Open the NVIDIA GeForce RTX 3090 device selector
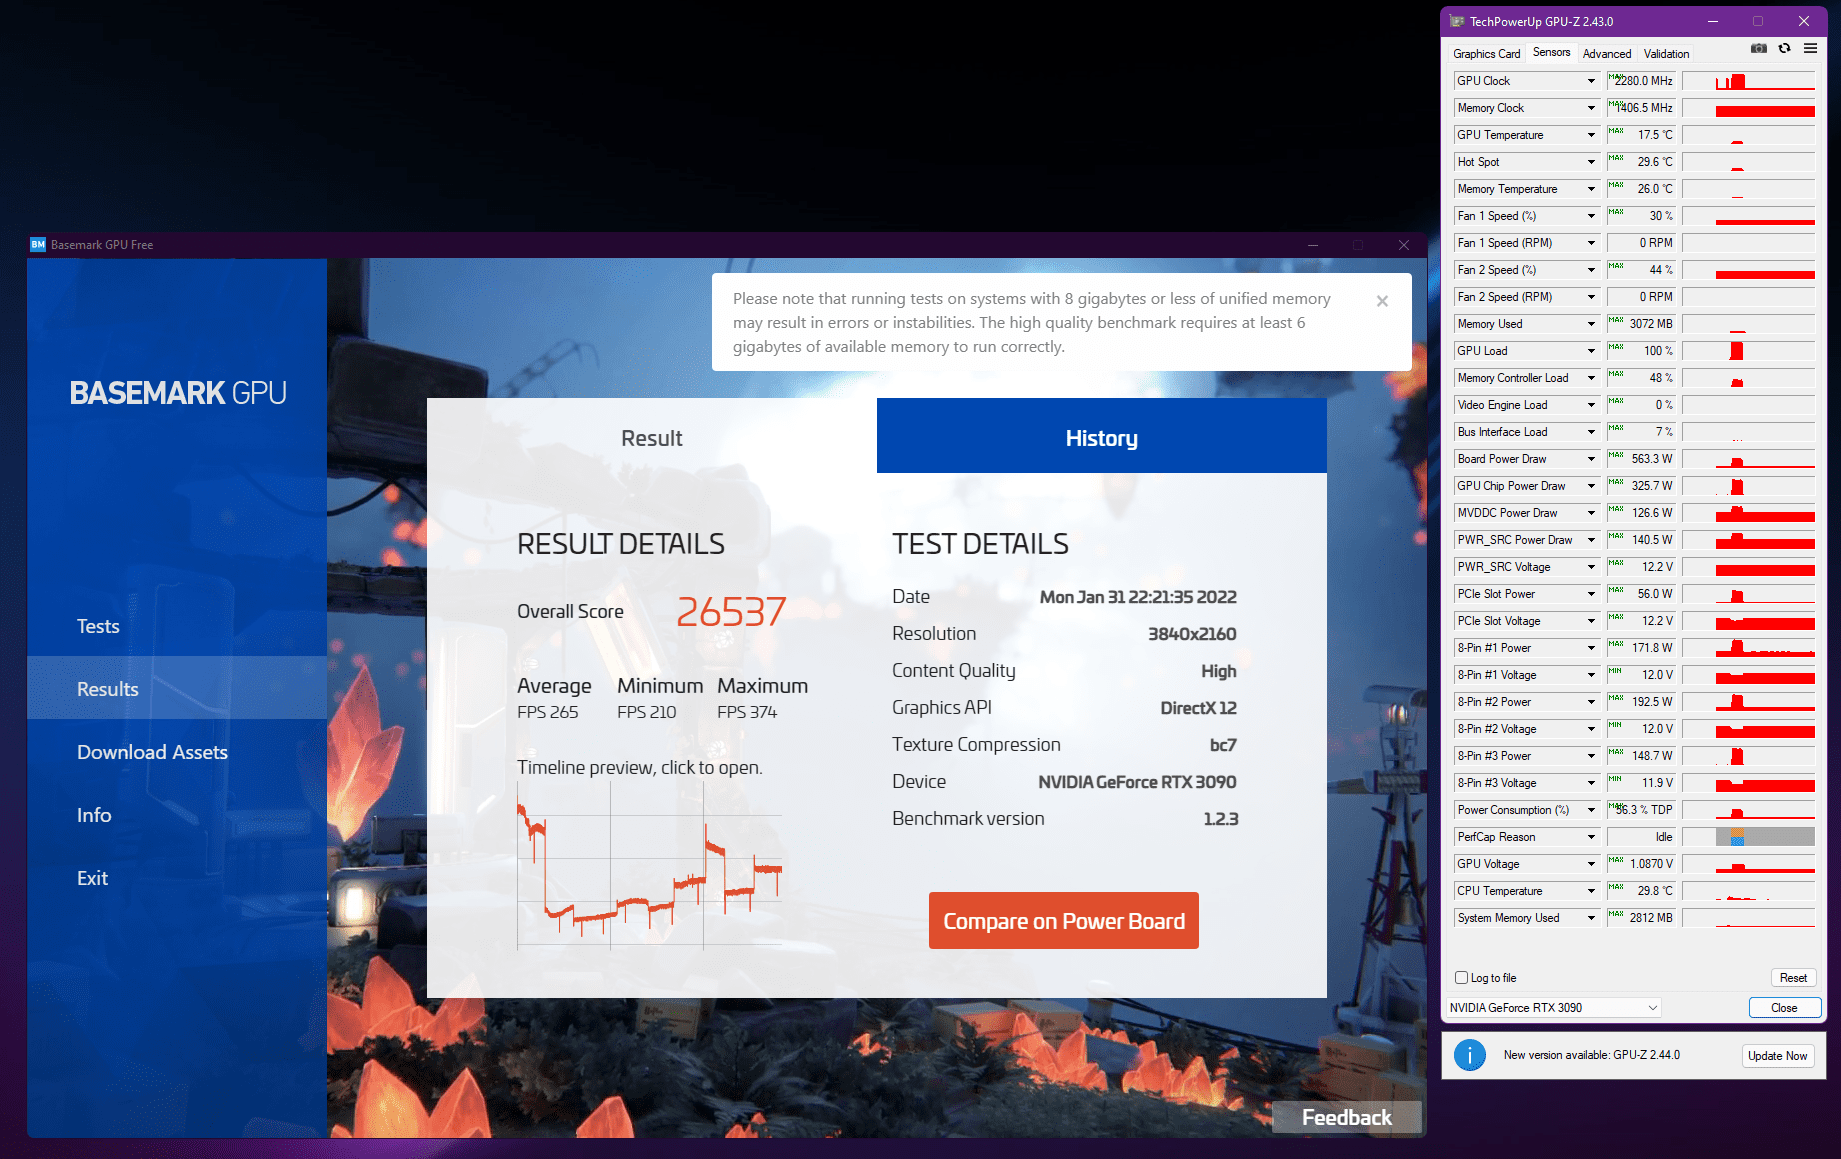The height and width of the screenshot is (1159, 1841). [x=1553, y=1008]
